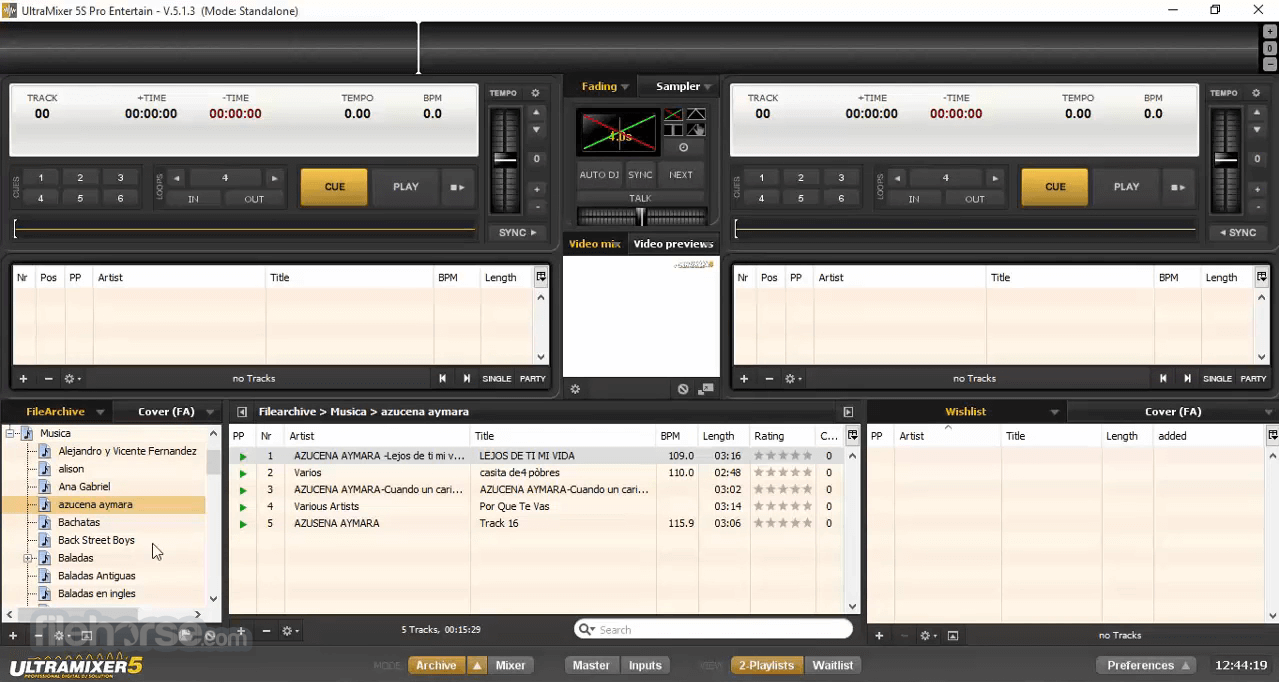Image resolution: width=1279 pixels, height=682 pixels.
Task: Open left playlist settings gear dropdown
Action: [x=72, y=379]
